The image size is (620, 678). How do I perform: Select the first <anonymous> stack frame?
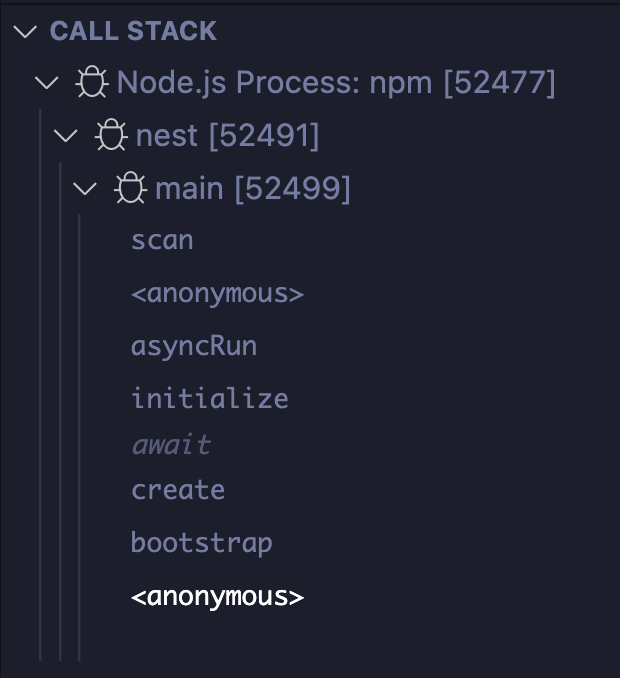pyautogui.click(x=217, y=294)
